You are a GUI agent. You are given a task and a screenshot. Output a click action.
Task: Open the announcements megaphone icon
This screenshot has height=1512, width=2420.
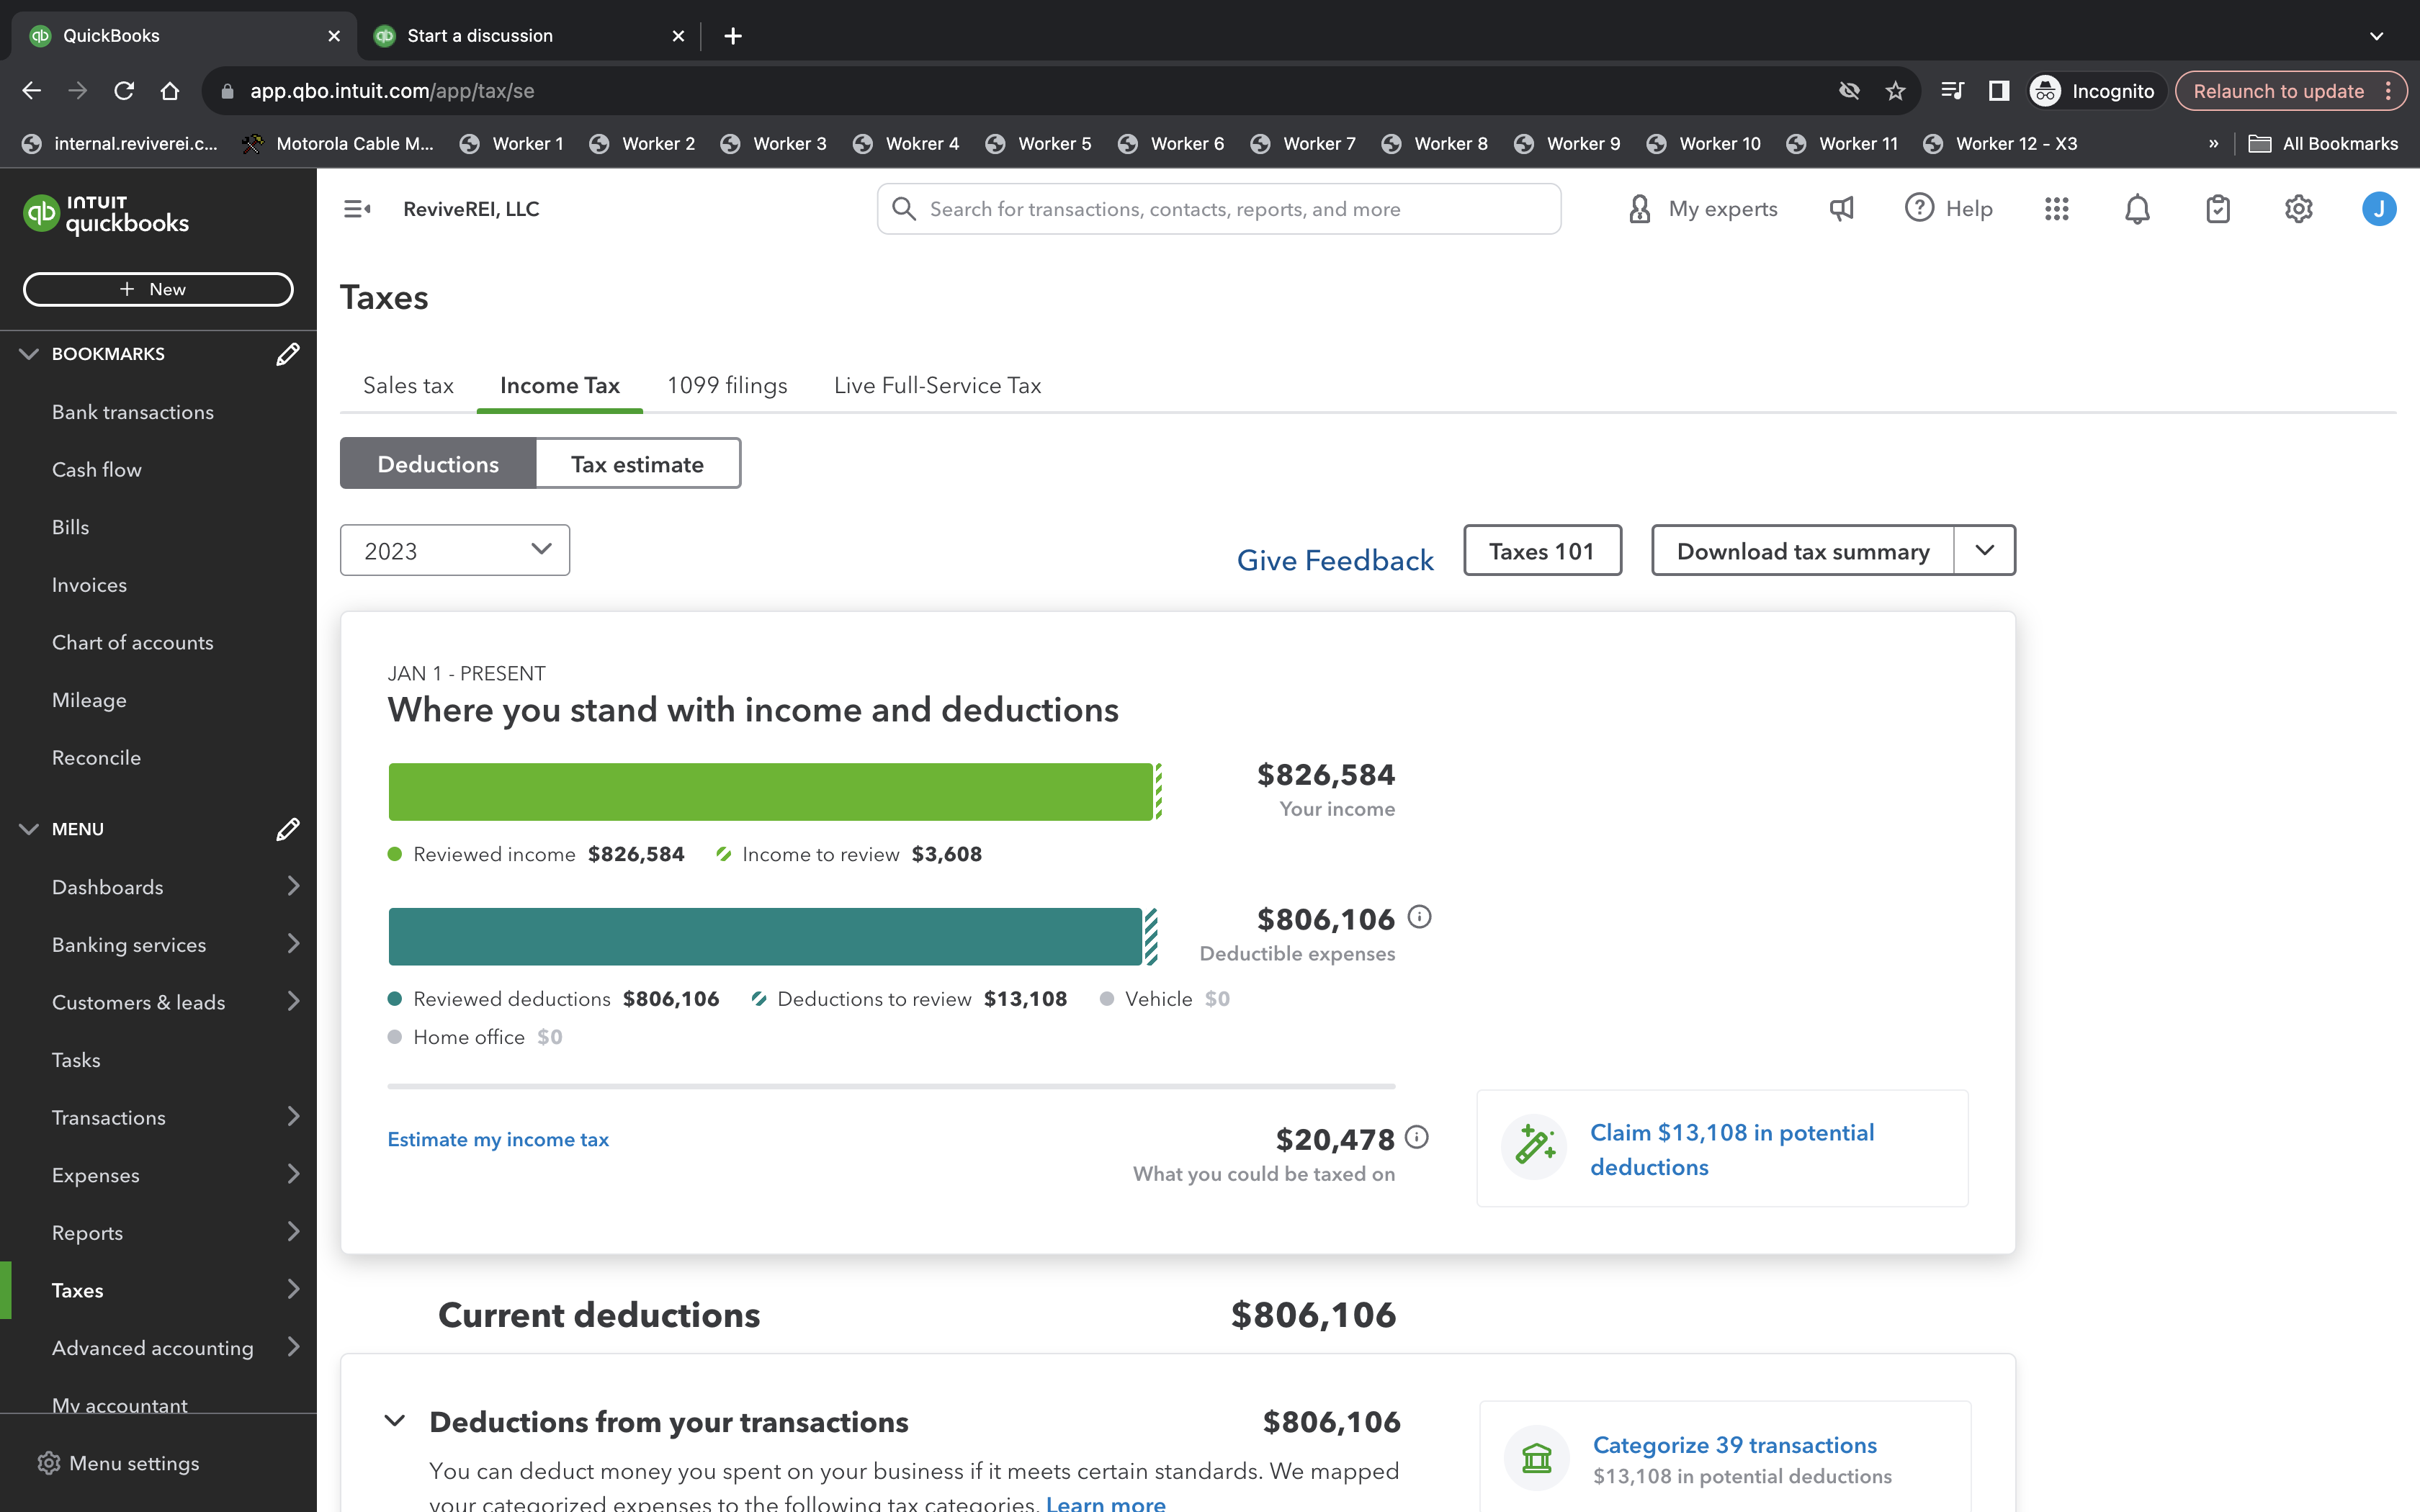(x=1841, y=209)
